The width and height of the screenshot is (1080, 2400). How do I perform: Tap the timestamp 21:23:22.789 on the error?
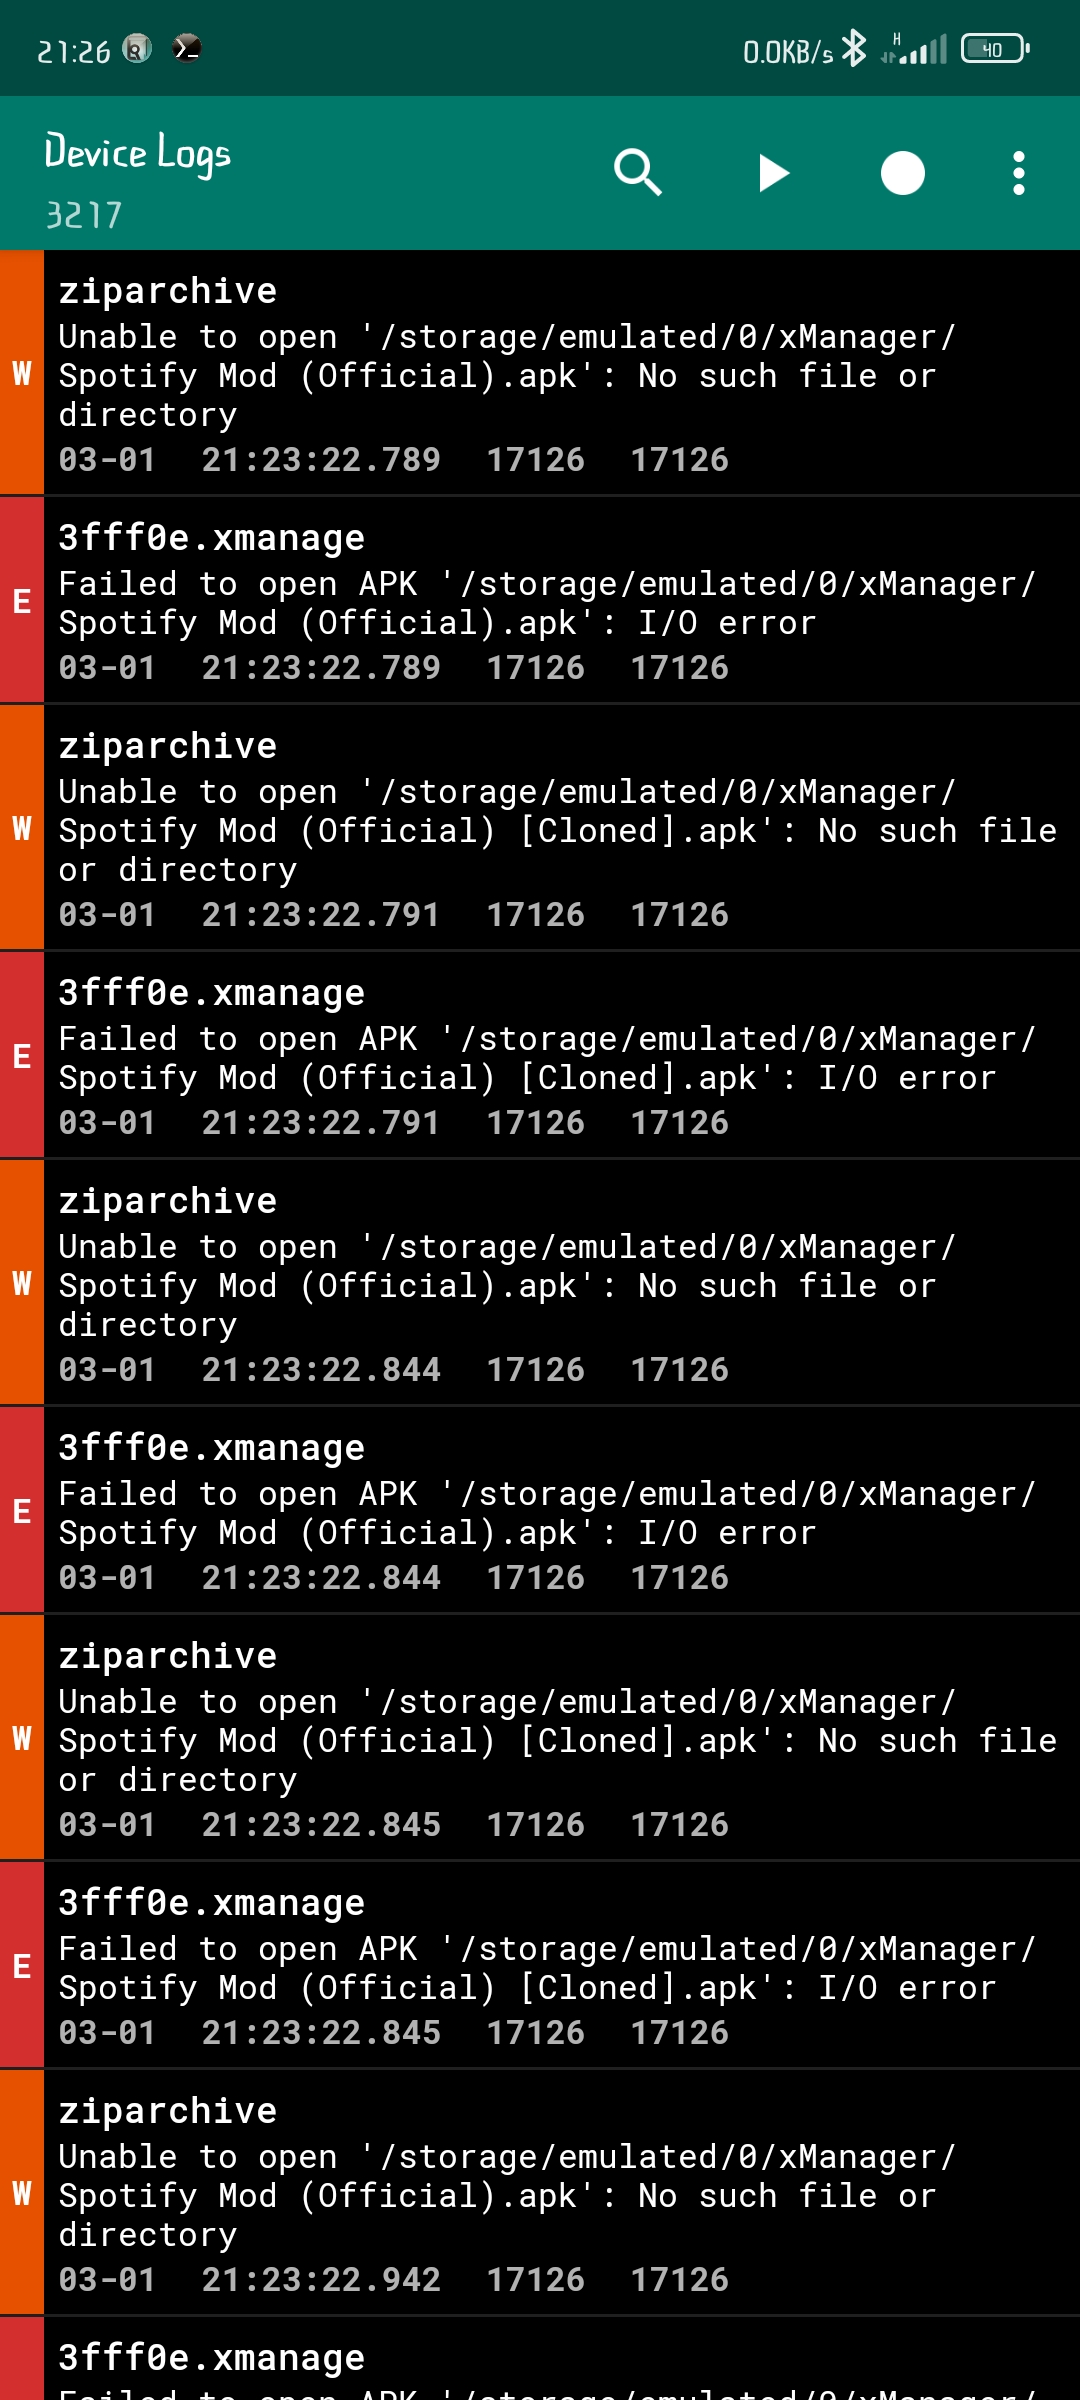tap(320, 667)
